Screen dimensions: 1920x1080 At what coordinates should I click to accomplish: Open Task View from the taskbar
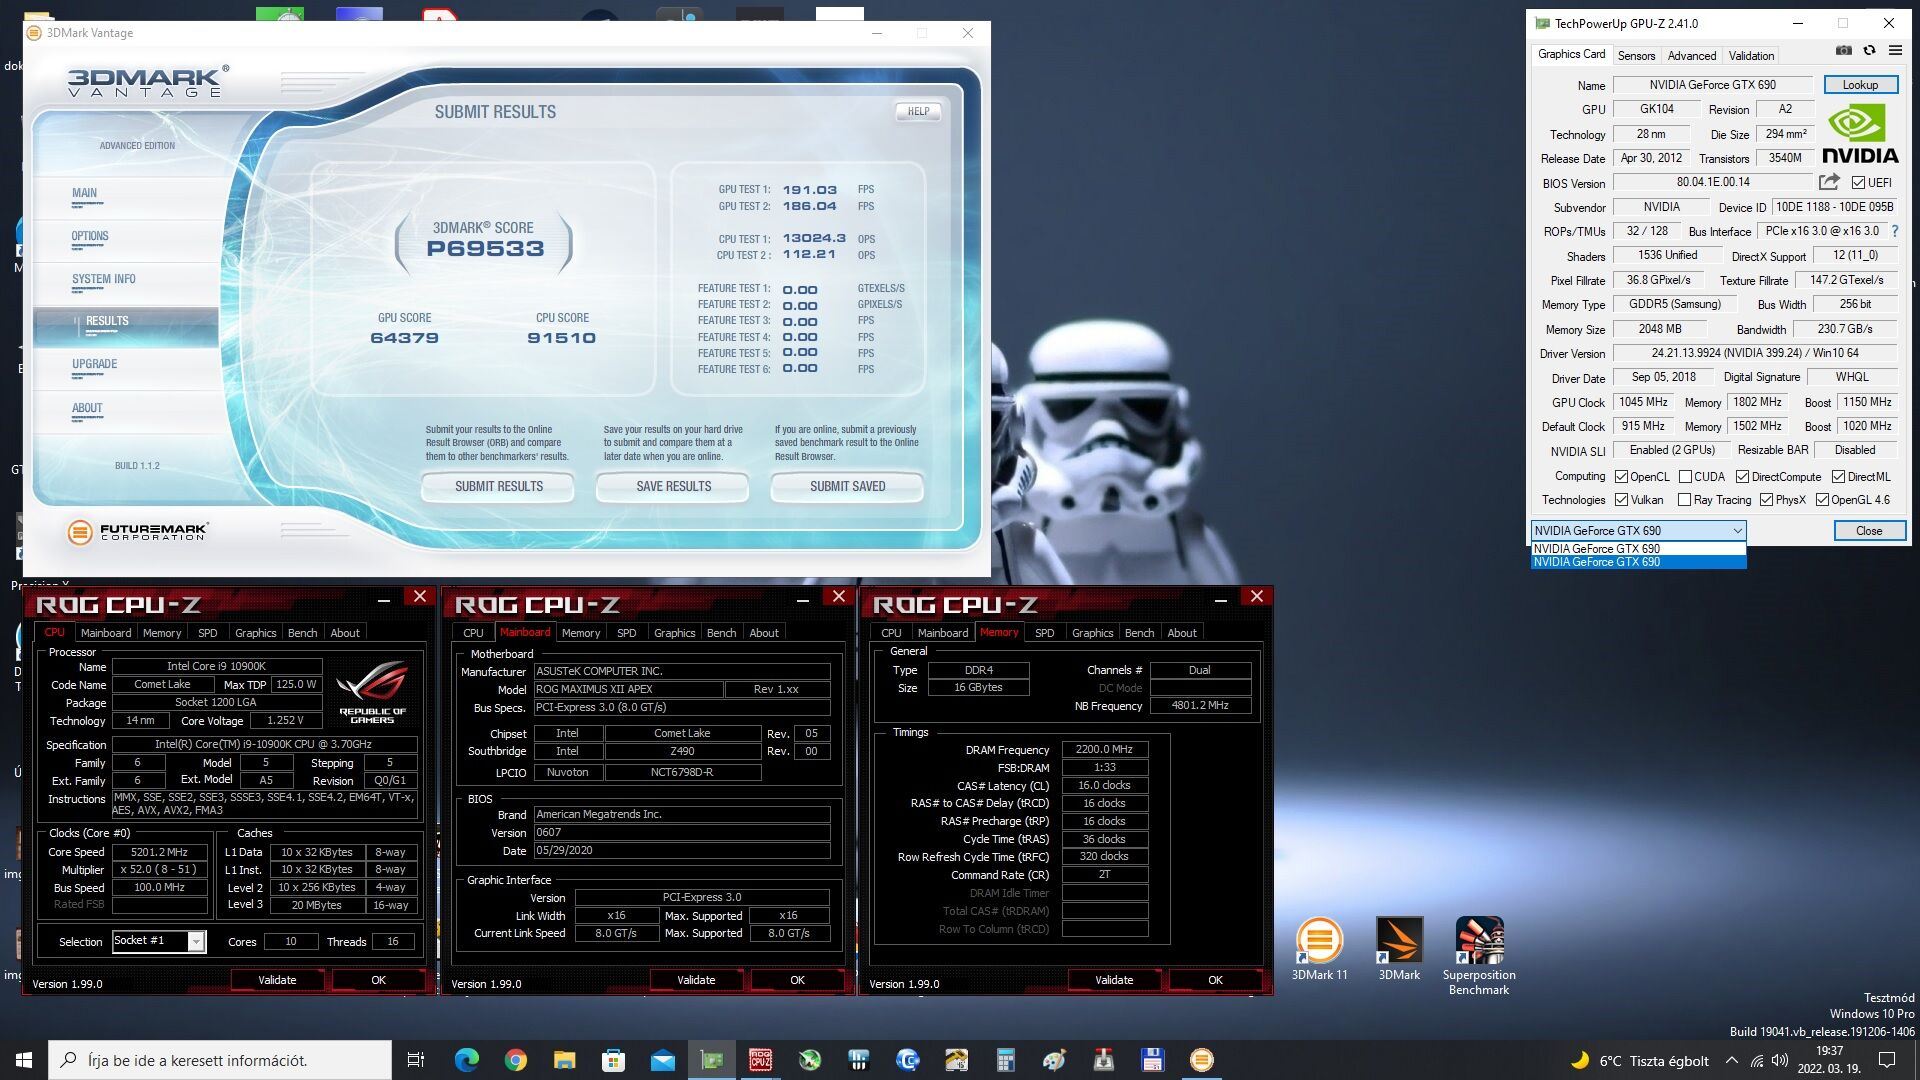click(416, 1060)
